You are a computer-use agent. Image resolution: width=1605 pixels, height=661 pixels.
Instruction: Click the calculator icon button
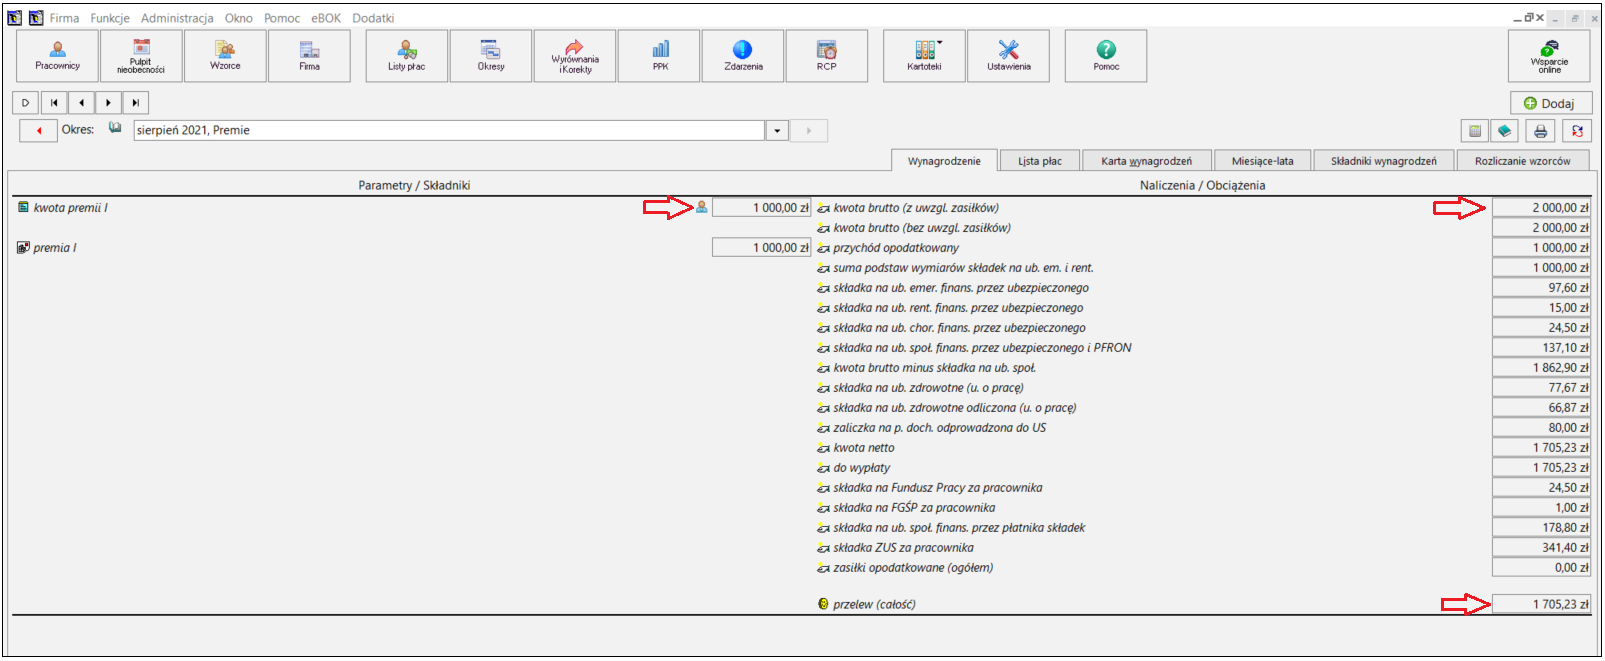click(1475, 131)
